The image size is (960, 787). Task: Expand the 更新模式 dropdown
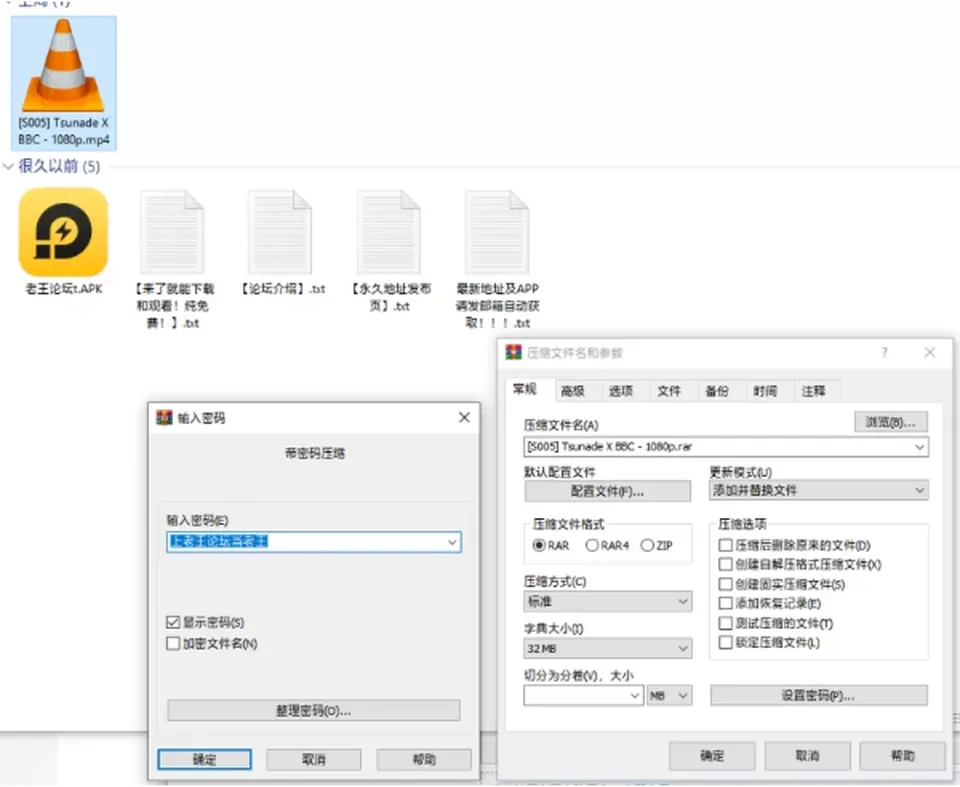tap(819, 491)
